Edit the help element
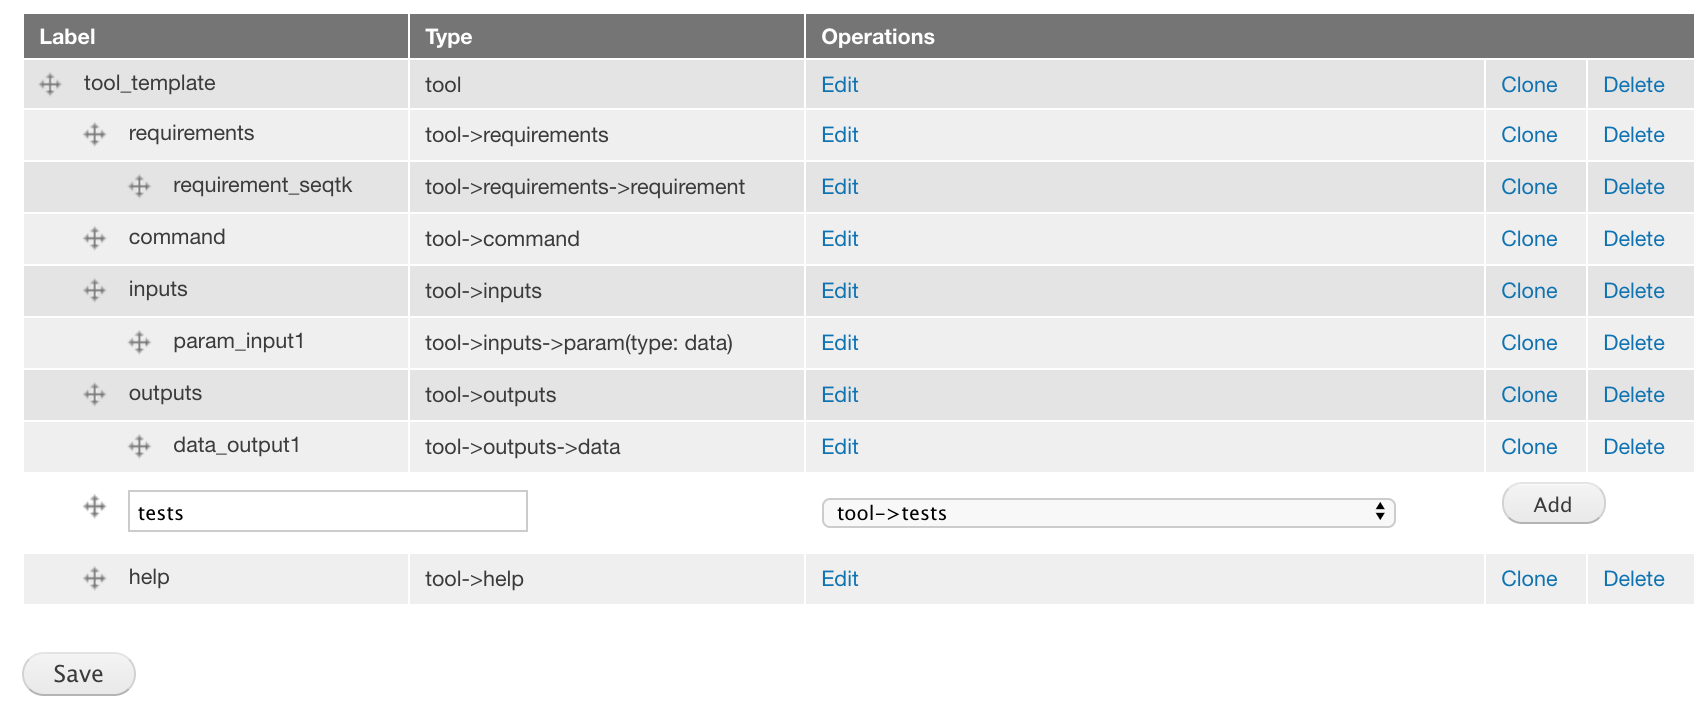The height and width of the screenshot is (718, 1708). pos(840,579)
